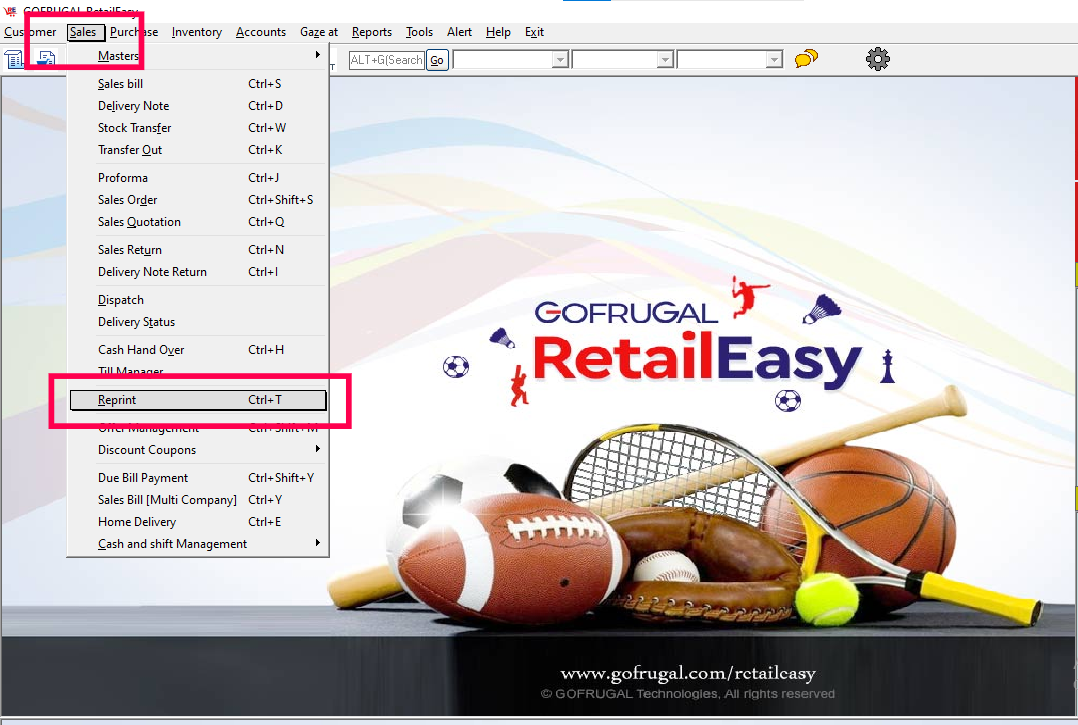Click the Go button
The height and width of the screenshot is (725, 1078).
coord(437,60)
